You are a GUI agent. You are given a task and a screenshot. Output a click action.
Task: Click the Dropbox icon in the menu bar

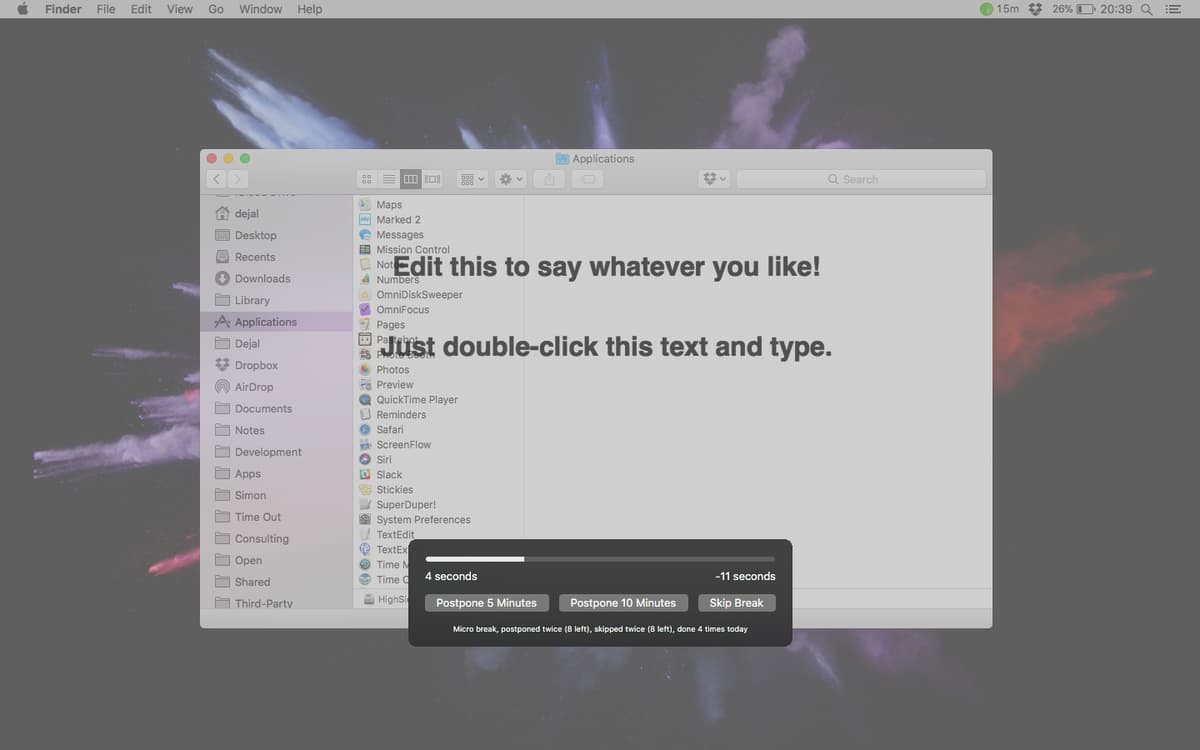pos(1035,9)
